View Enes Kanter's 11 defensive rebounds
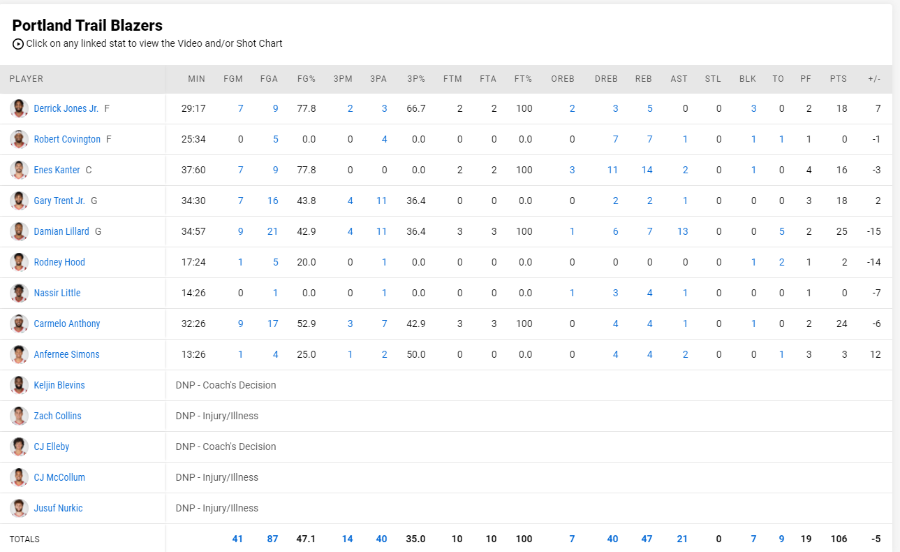This screenshot has width=900, height=552. pos(612,170)
